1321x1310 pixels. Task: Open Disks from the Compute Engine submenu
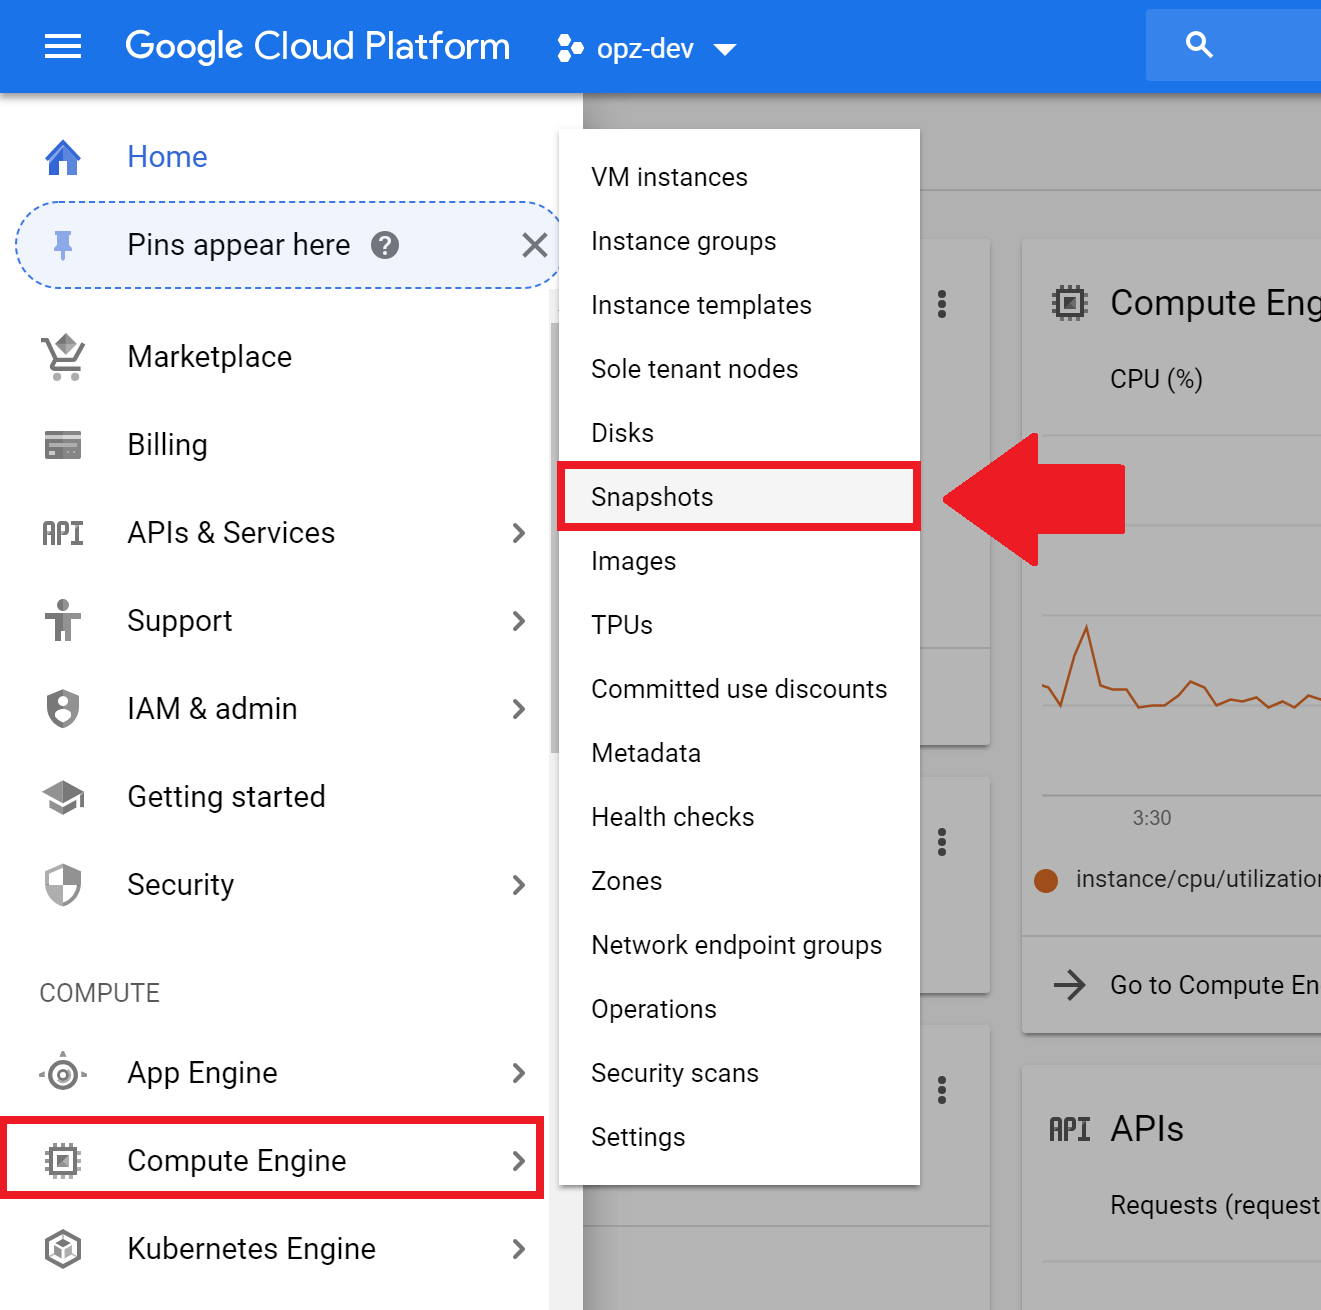[x=739, y=433]
